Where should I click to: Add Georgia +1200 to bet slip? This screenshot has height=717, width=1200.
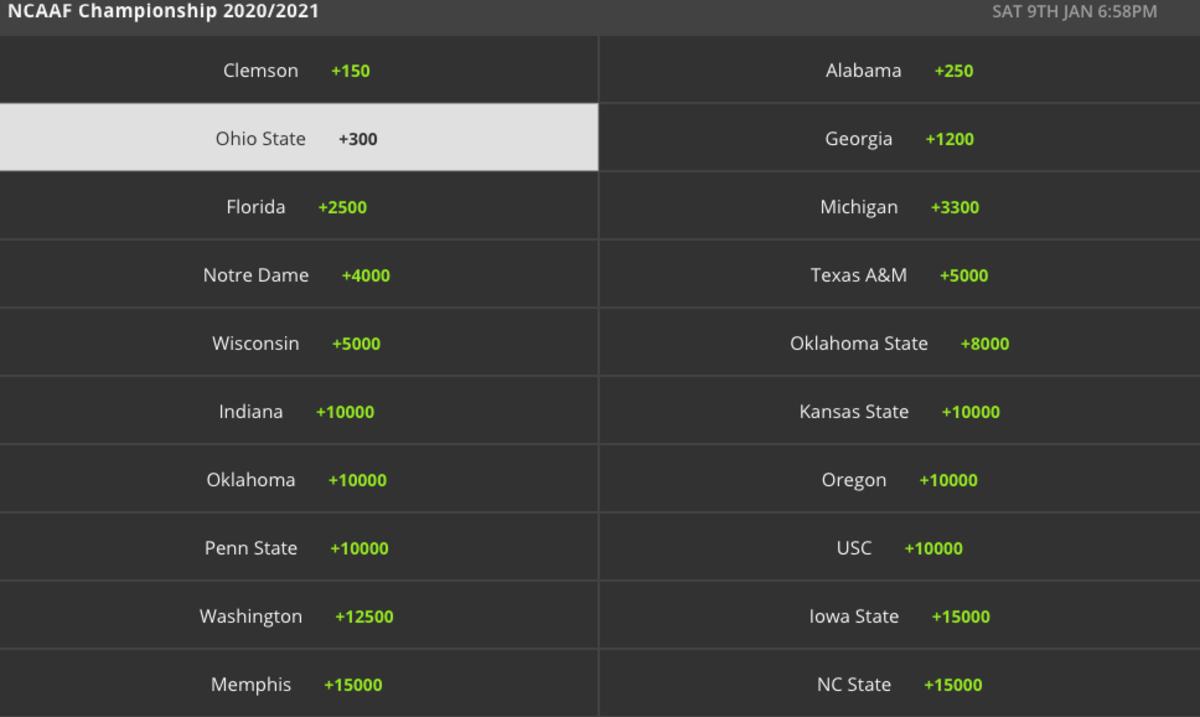[x=899, y=138]
